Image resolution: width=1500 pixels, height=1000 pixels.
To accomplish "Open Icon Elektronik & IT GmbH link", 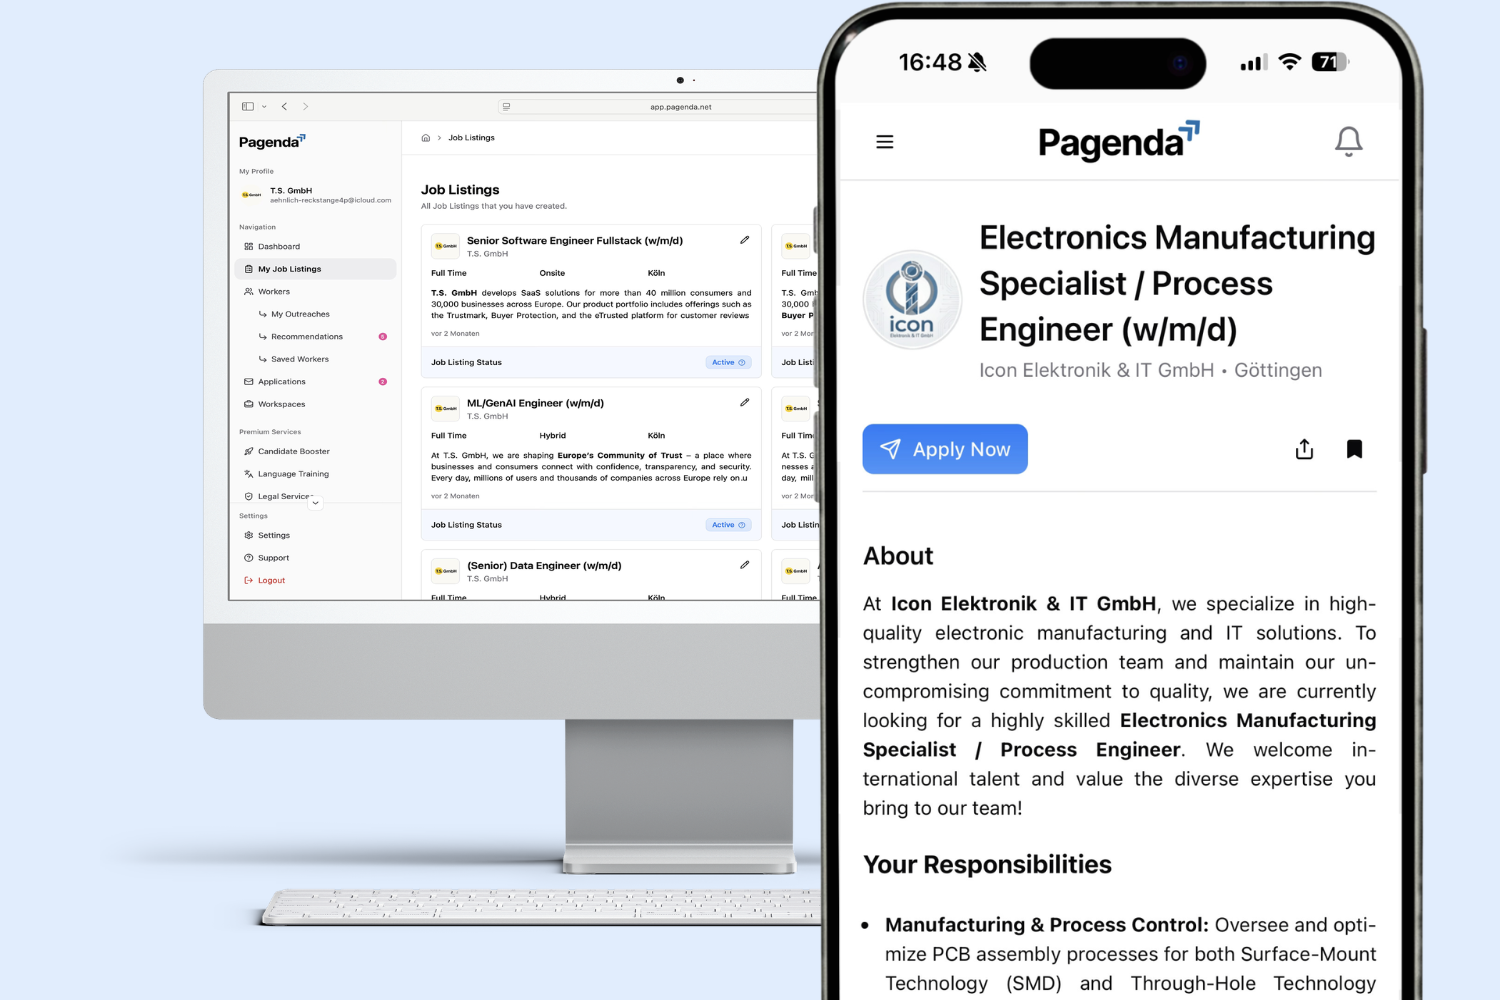I will pos(1096,370).
